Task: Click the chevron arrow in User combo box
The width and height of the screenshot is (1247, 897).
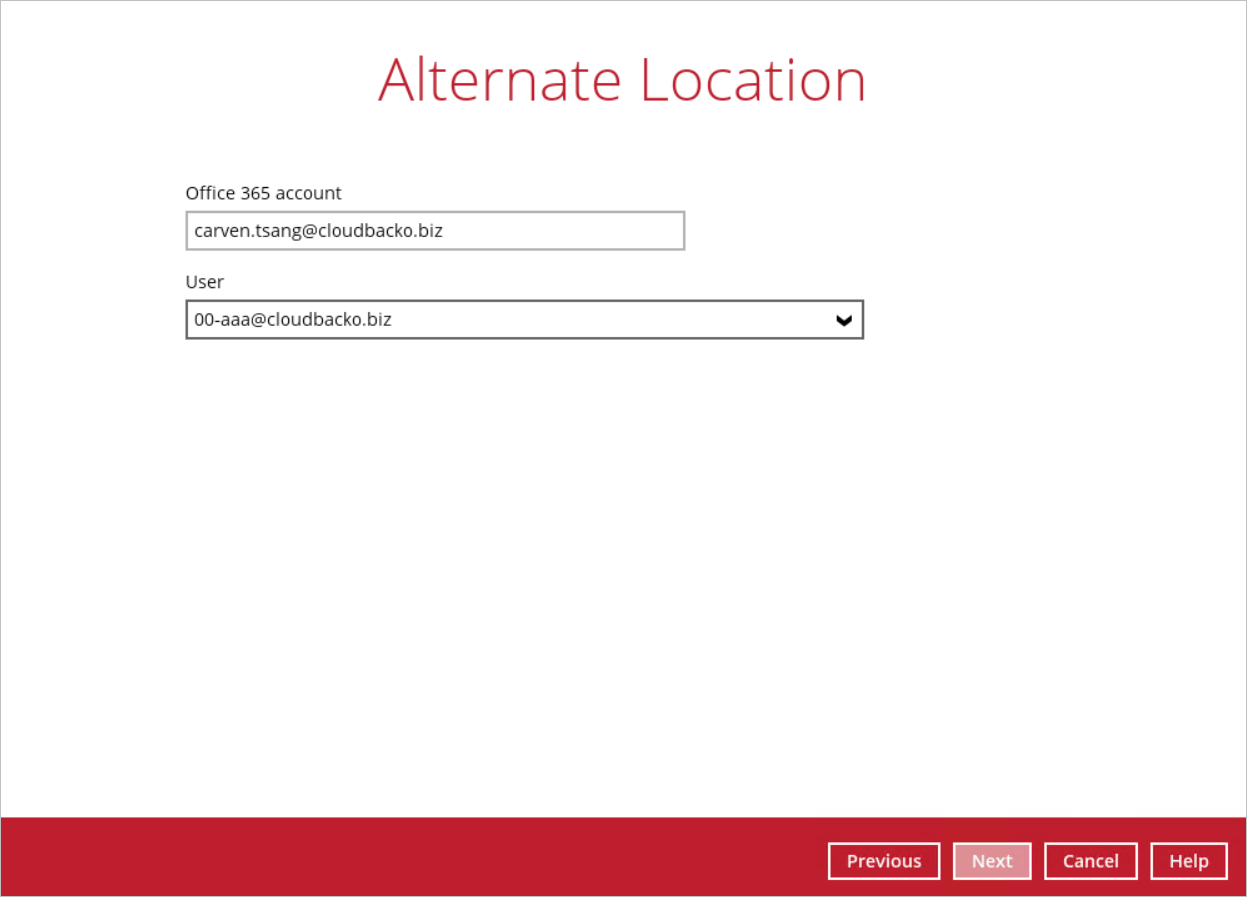Action: [844, 321]
